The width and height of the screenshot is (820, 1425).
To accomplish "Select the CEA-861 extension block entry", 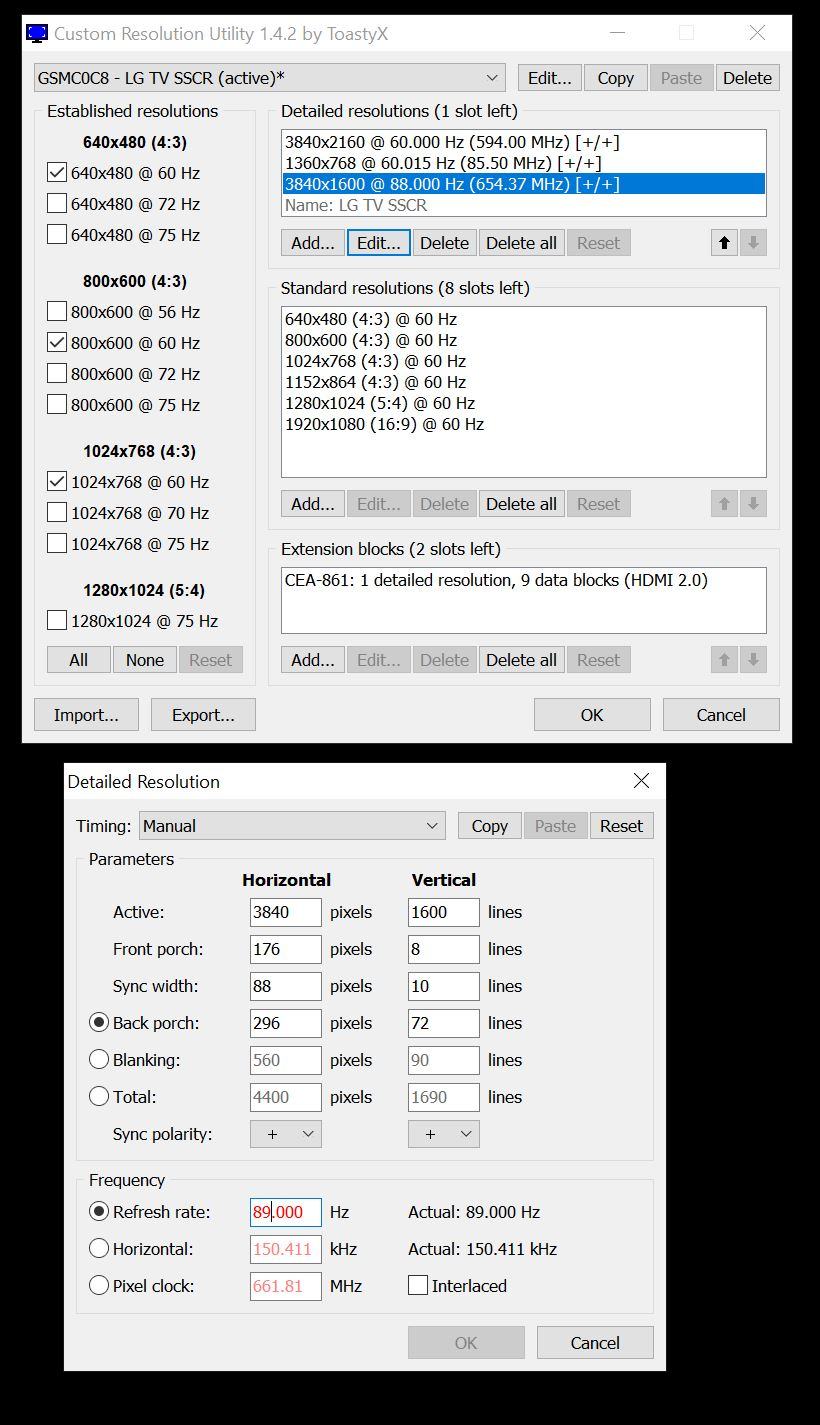I will click(x=524, y=580).
